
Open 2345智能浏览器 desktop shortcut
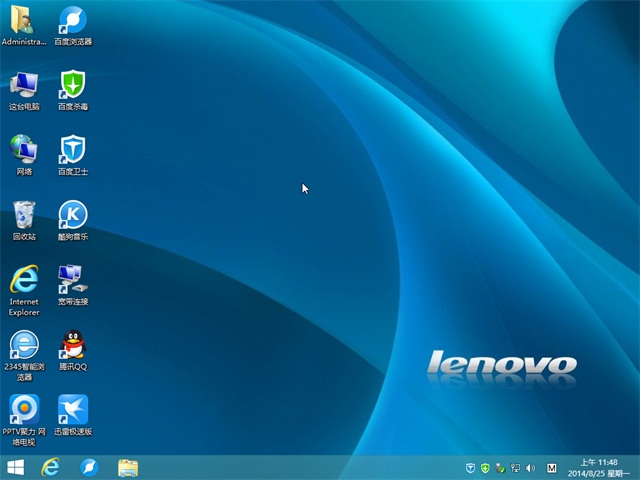[23, 344]
